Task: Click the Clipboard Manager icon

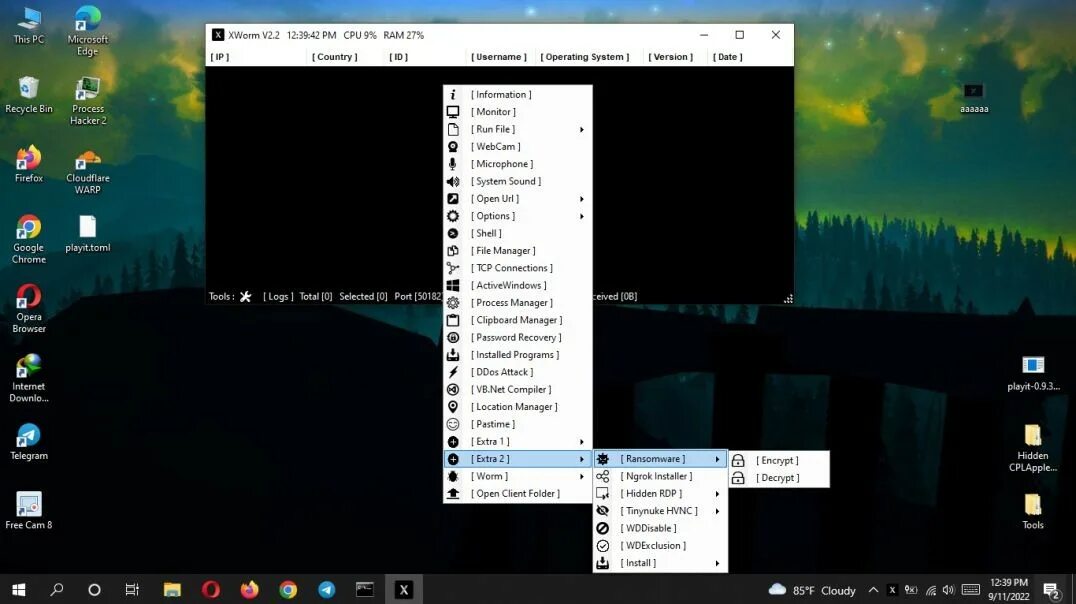Action: (453, 320)
